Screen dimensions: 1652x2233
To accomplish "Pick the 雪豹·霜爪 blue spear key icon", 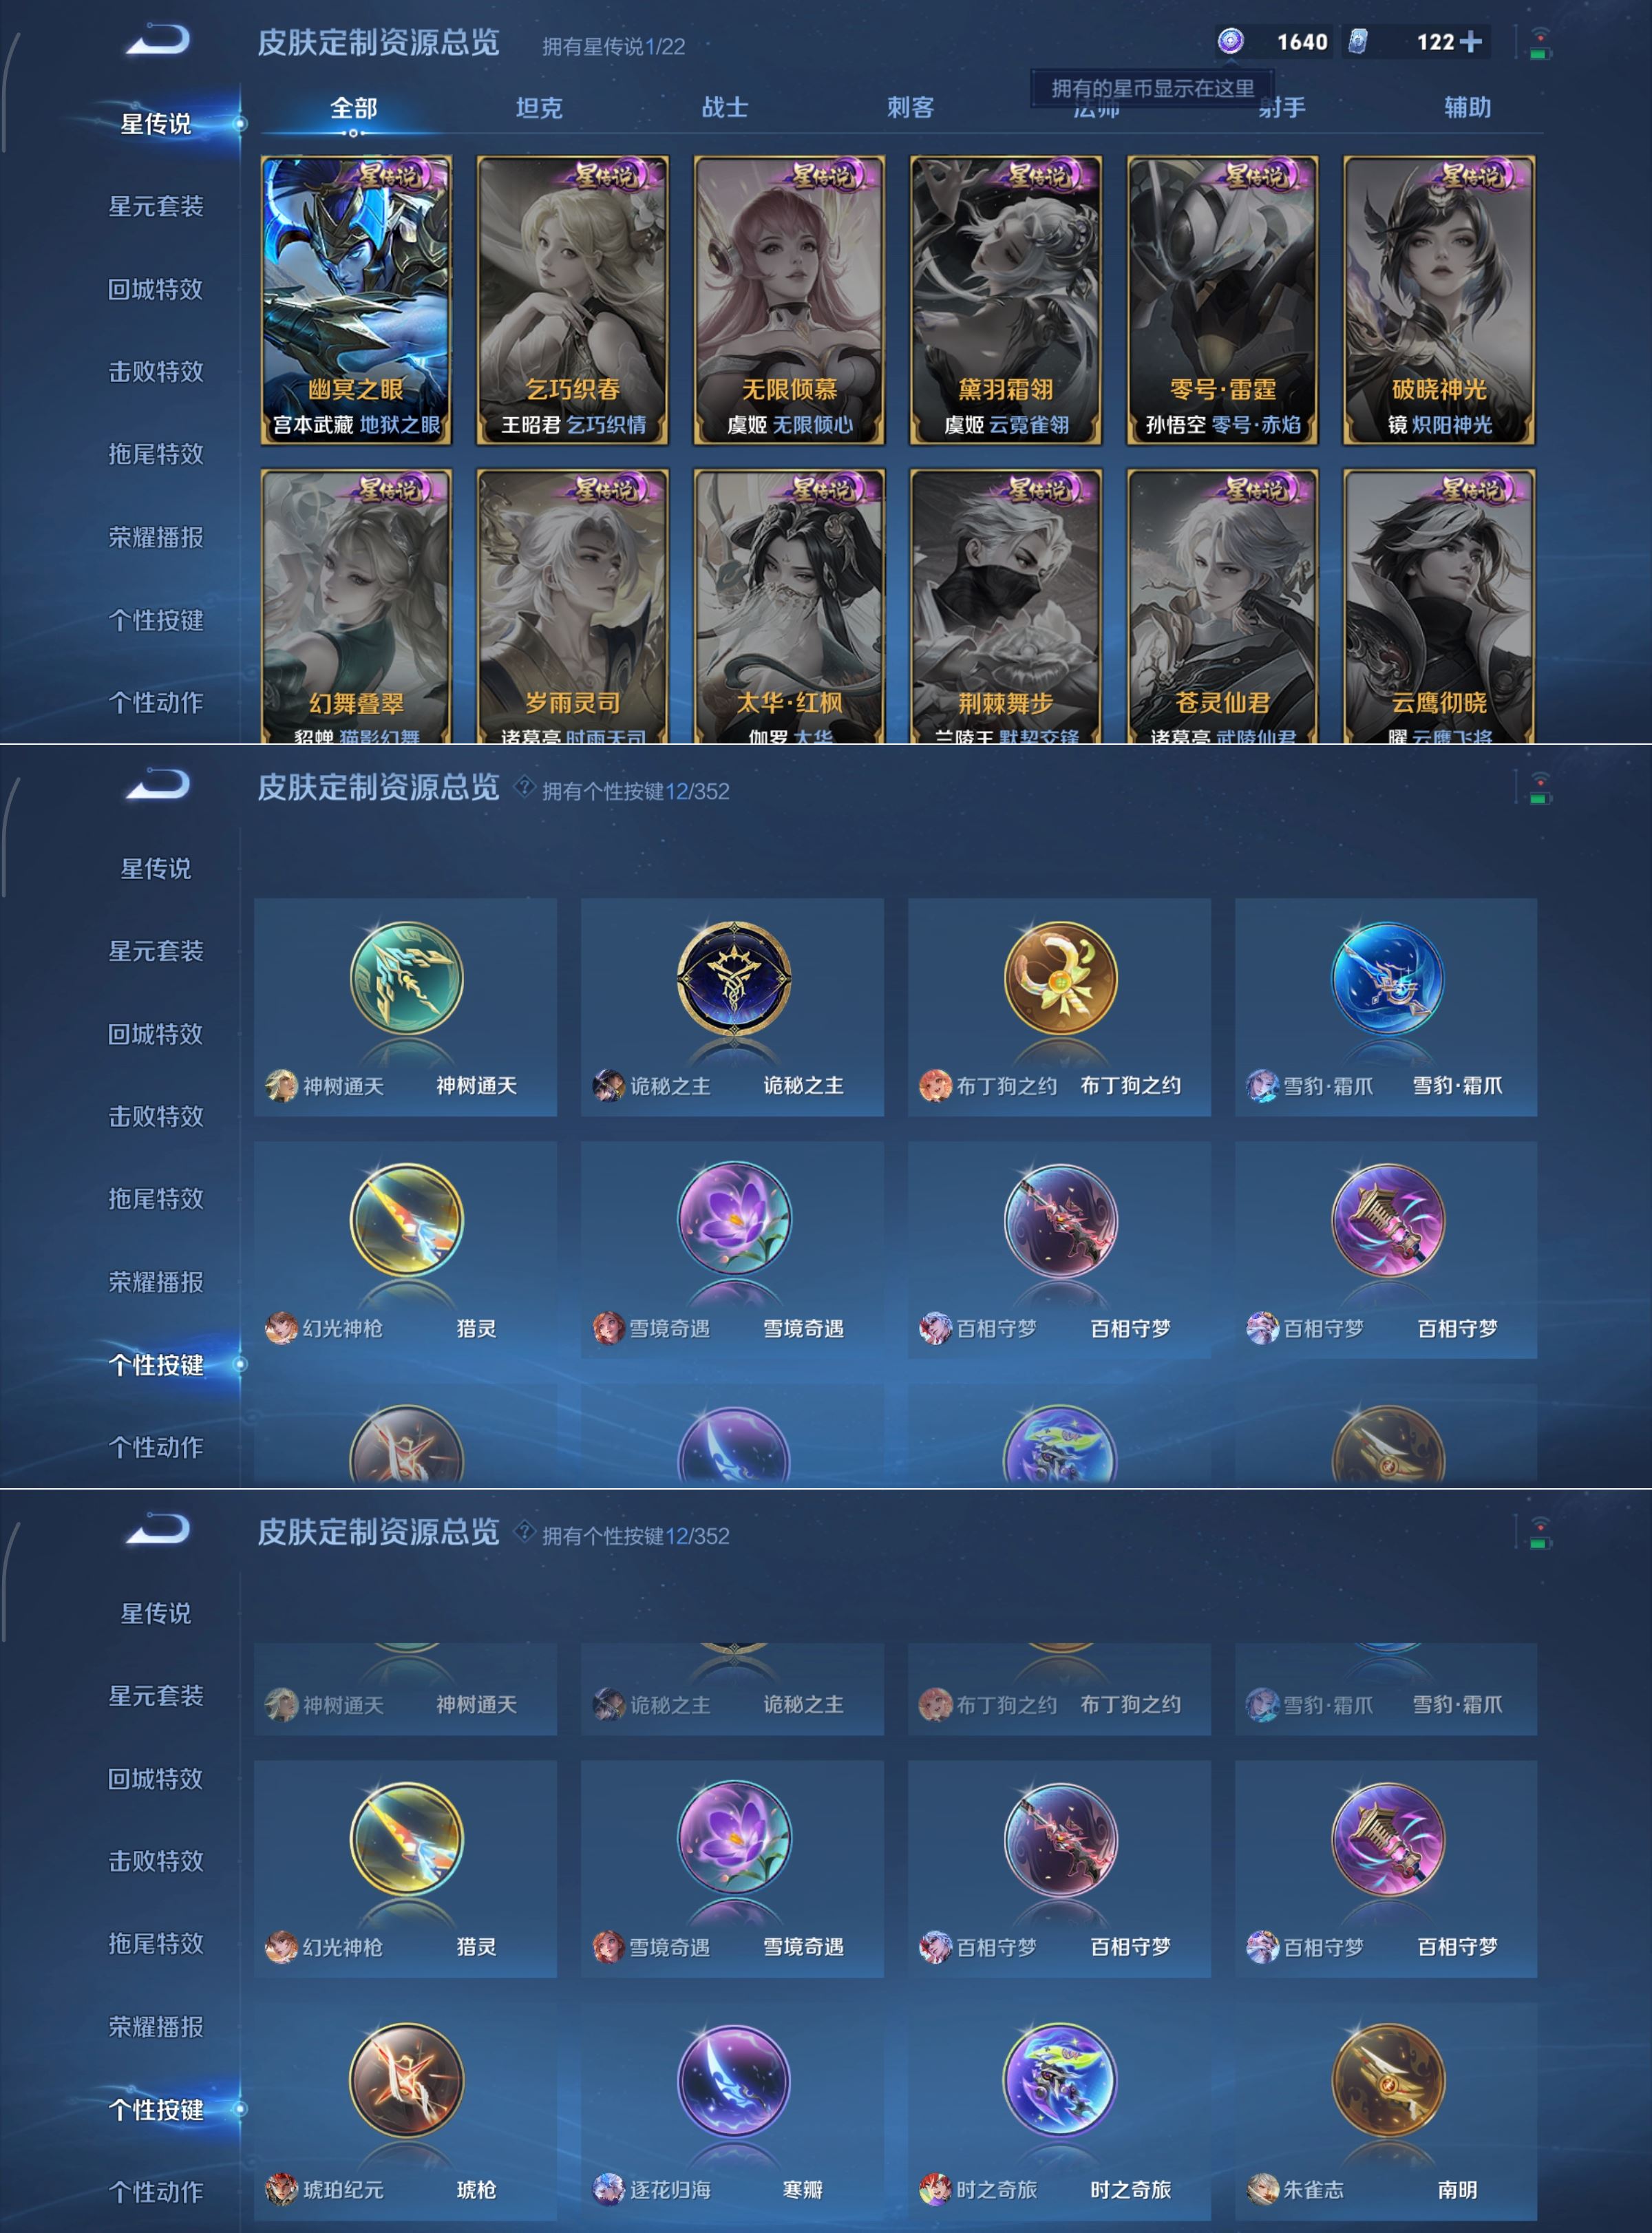I will pyautogui.click(x=1387, y=978).
